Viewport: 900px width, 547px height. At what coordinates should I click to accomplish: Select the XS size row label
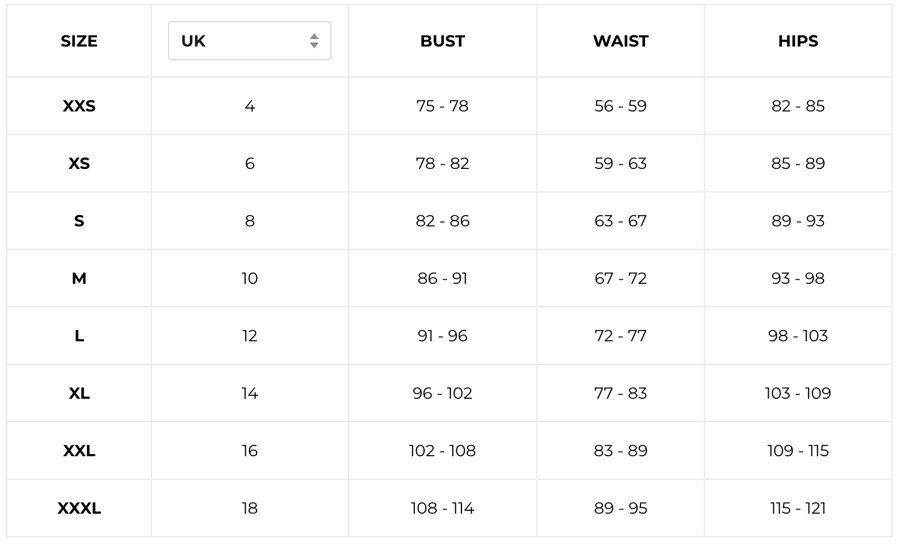pyautogui.click(x=79, y=163)
